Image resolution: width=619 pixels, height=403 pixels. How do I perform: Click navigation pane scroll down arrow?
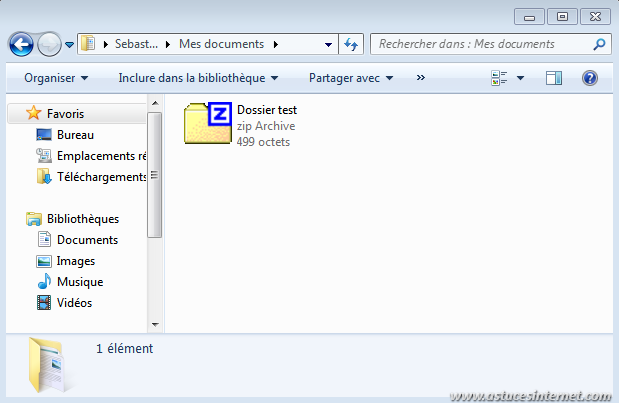pyautogui.click(x=155, y=324)
